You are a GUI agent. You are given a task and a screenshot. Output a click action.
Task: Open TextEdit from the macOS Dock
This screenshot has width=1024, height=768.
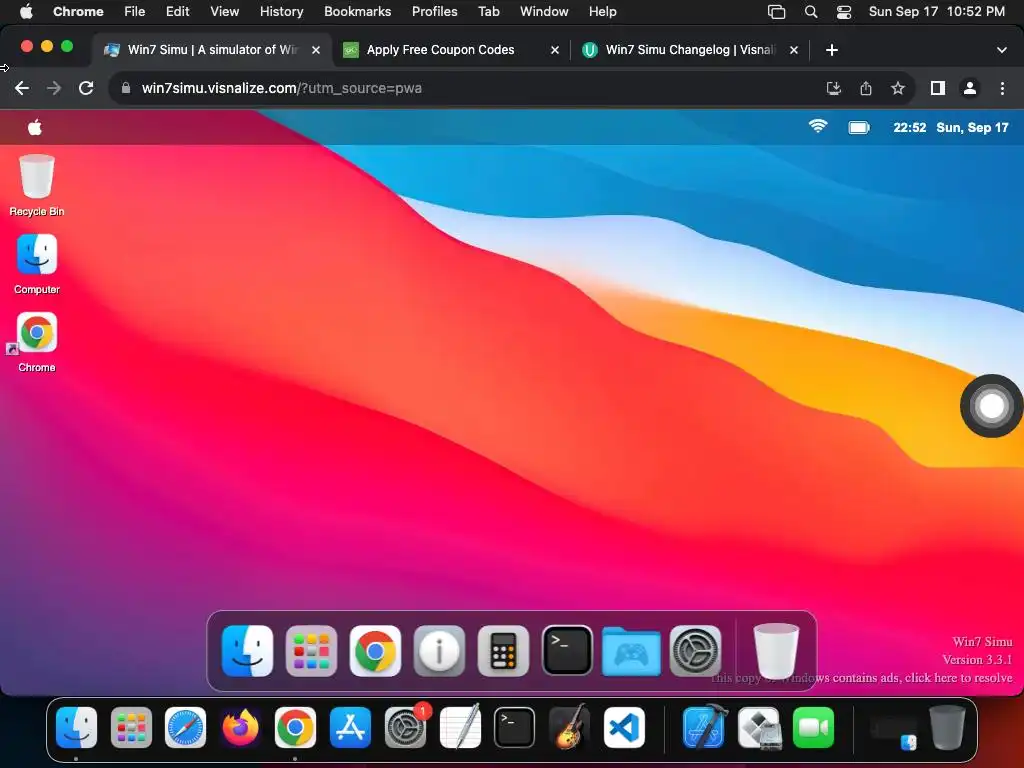pyautogui.click(x=460, y=727)
